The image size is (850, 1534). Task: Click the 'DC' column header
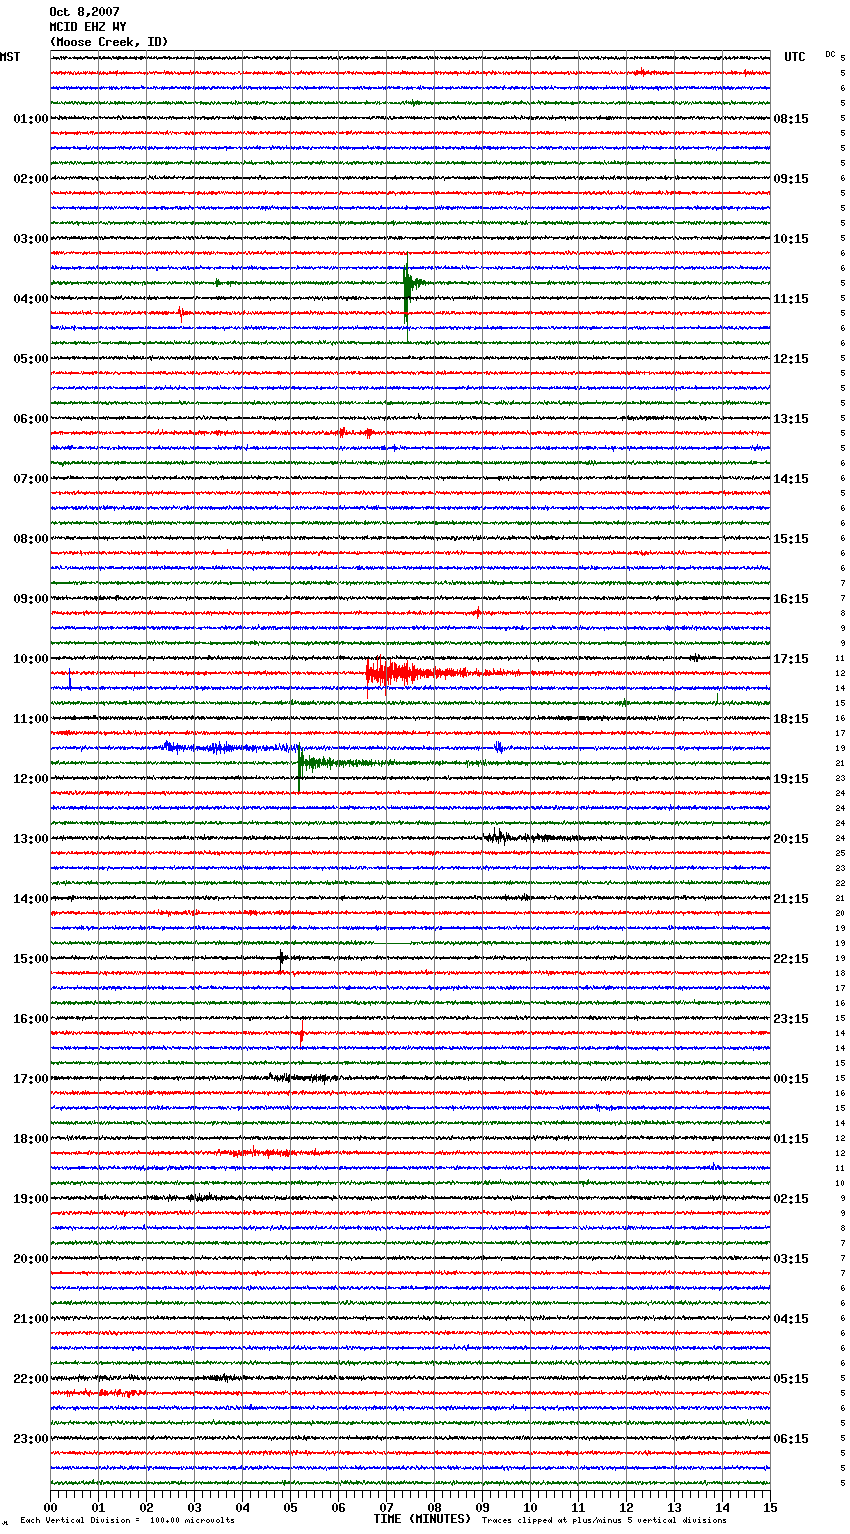pos(830,54)
